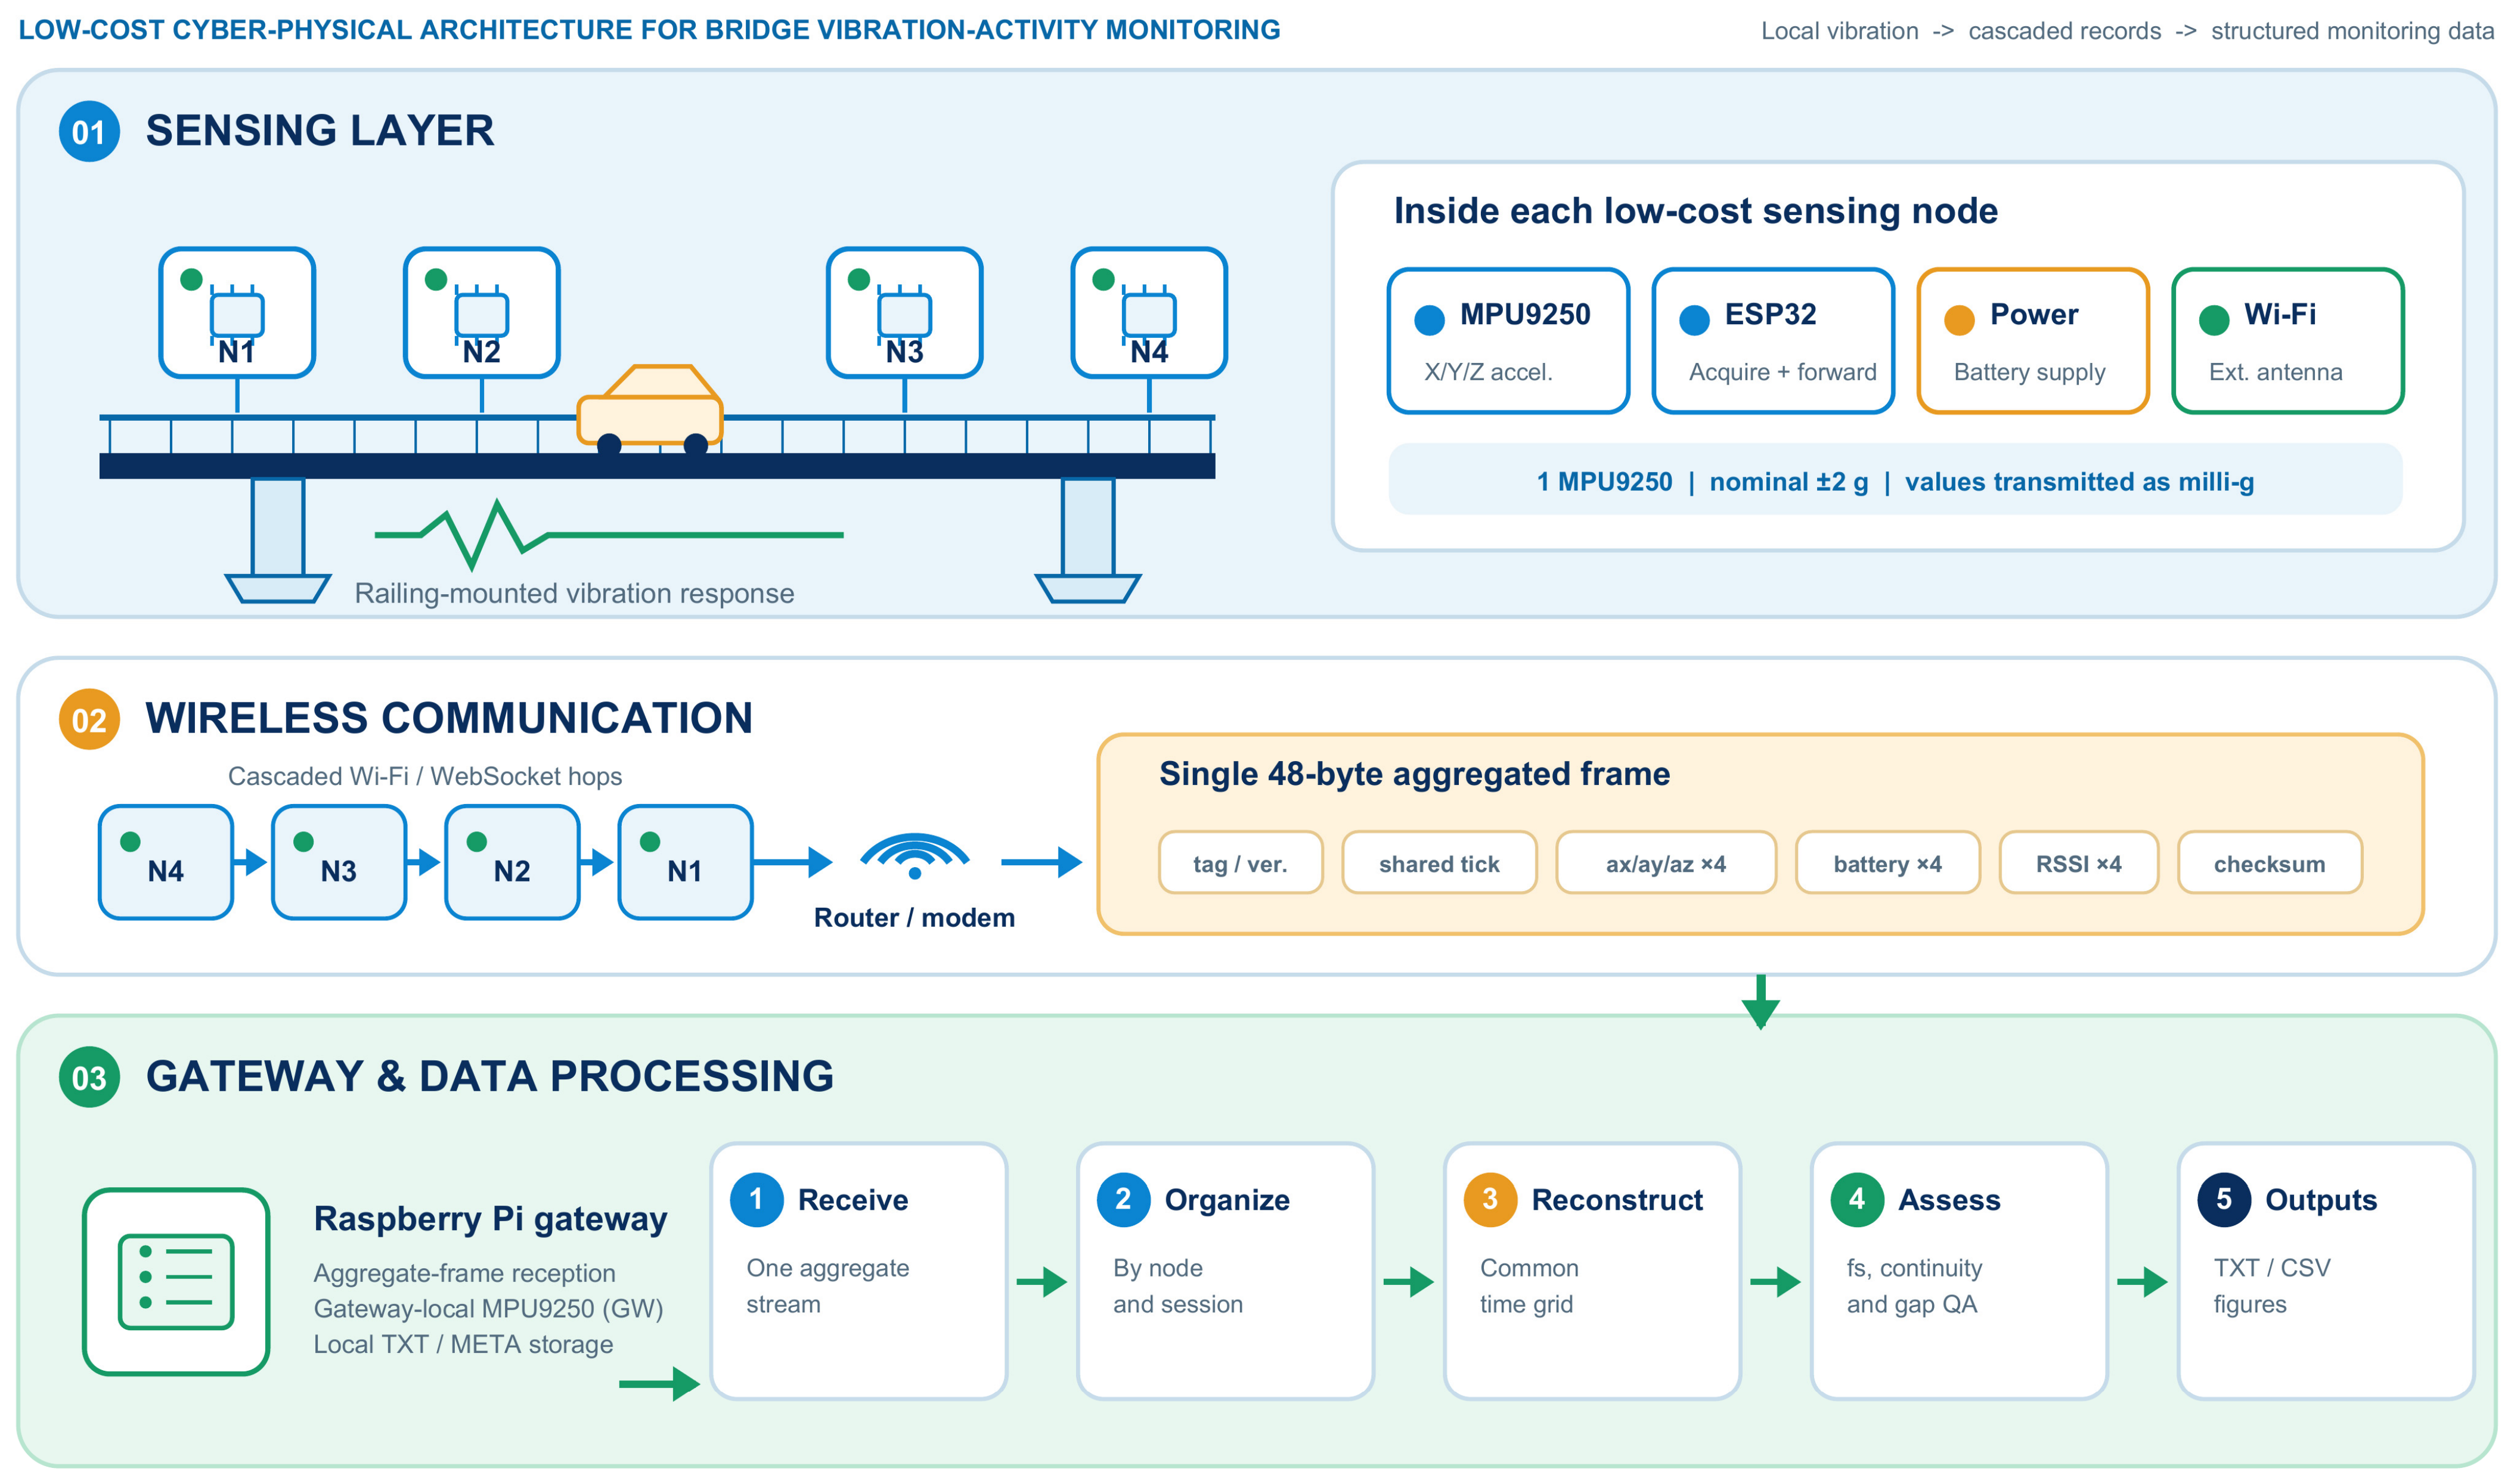Click the 'nominal ±2 g' spec text

tap(1789, 482)
